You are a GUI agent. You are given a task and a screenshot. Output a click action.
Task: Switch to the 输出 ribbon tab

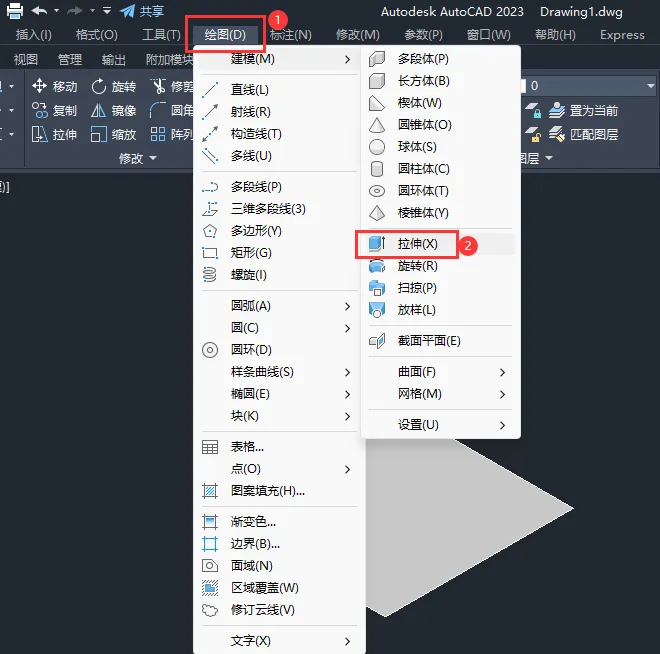[x=114, y=59]
